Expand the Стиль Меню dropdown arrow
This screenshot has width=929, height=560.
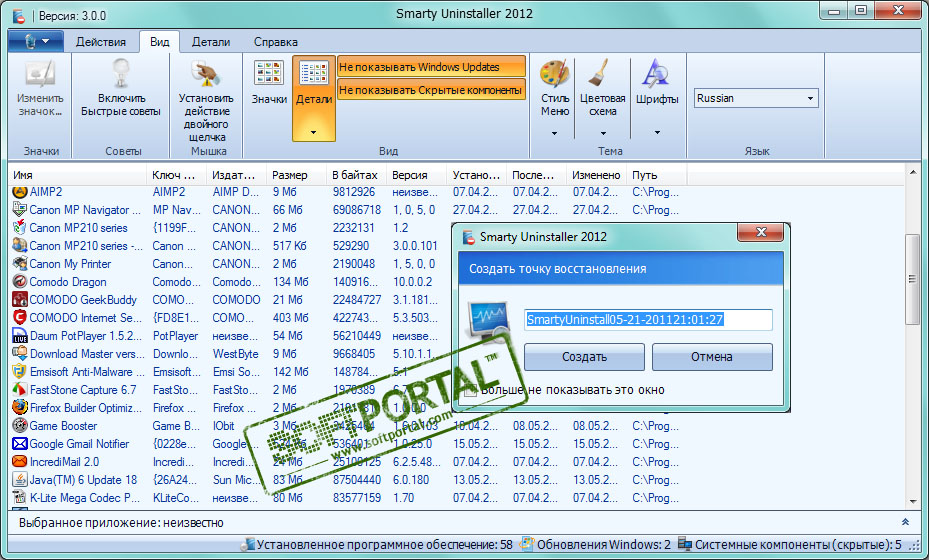[555, 133]
